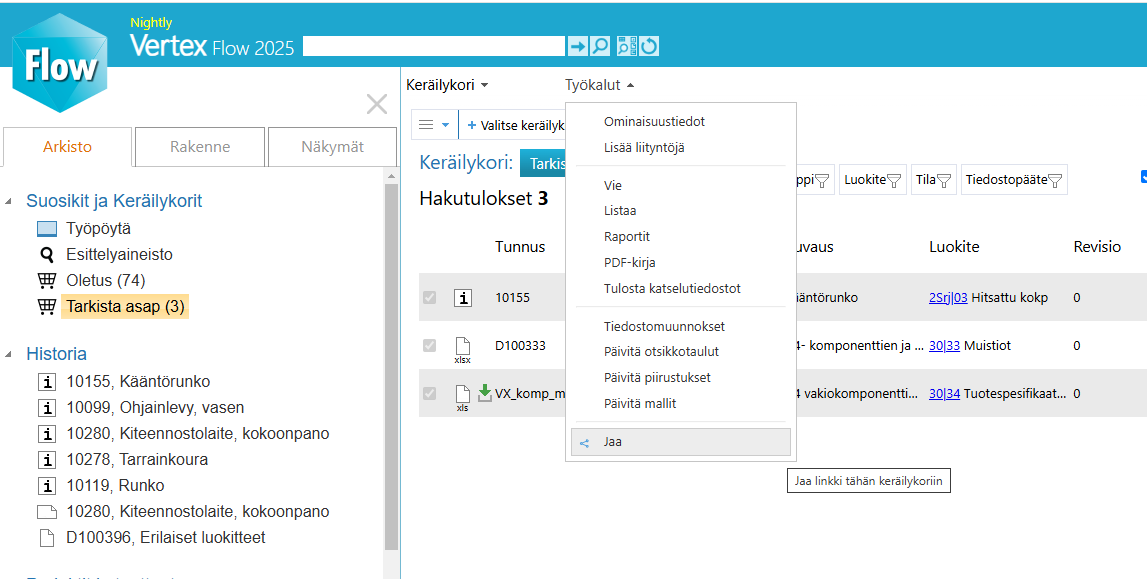Collapse the Suosikit ja Keräilykorit section

9,201
